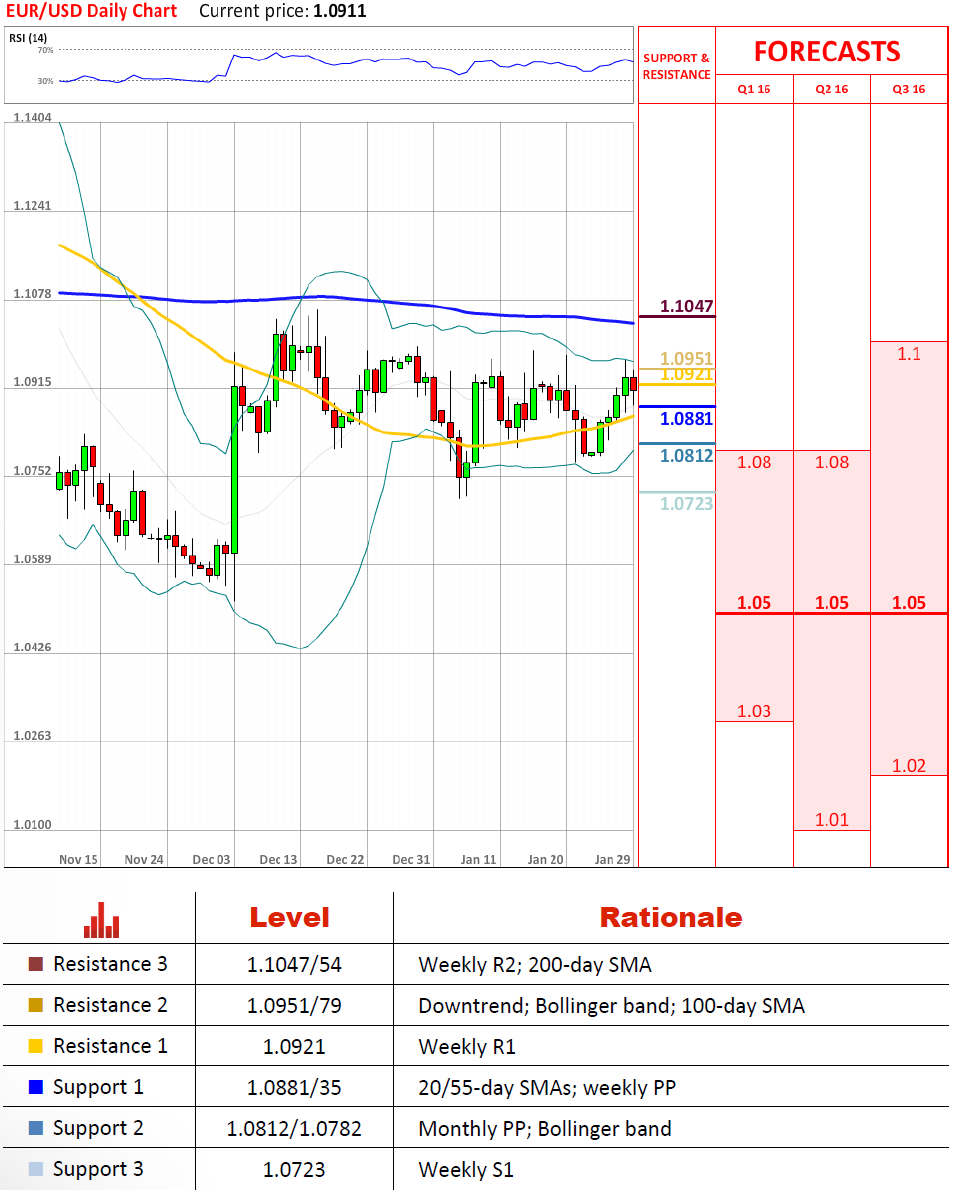Image resolution: width=955 pixels, height=1190 pixels.
Task: Click the level cell 1.0921 in table
Action: coord(294,1047)
